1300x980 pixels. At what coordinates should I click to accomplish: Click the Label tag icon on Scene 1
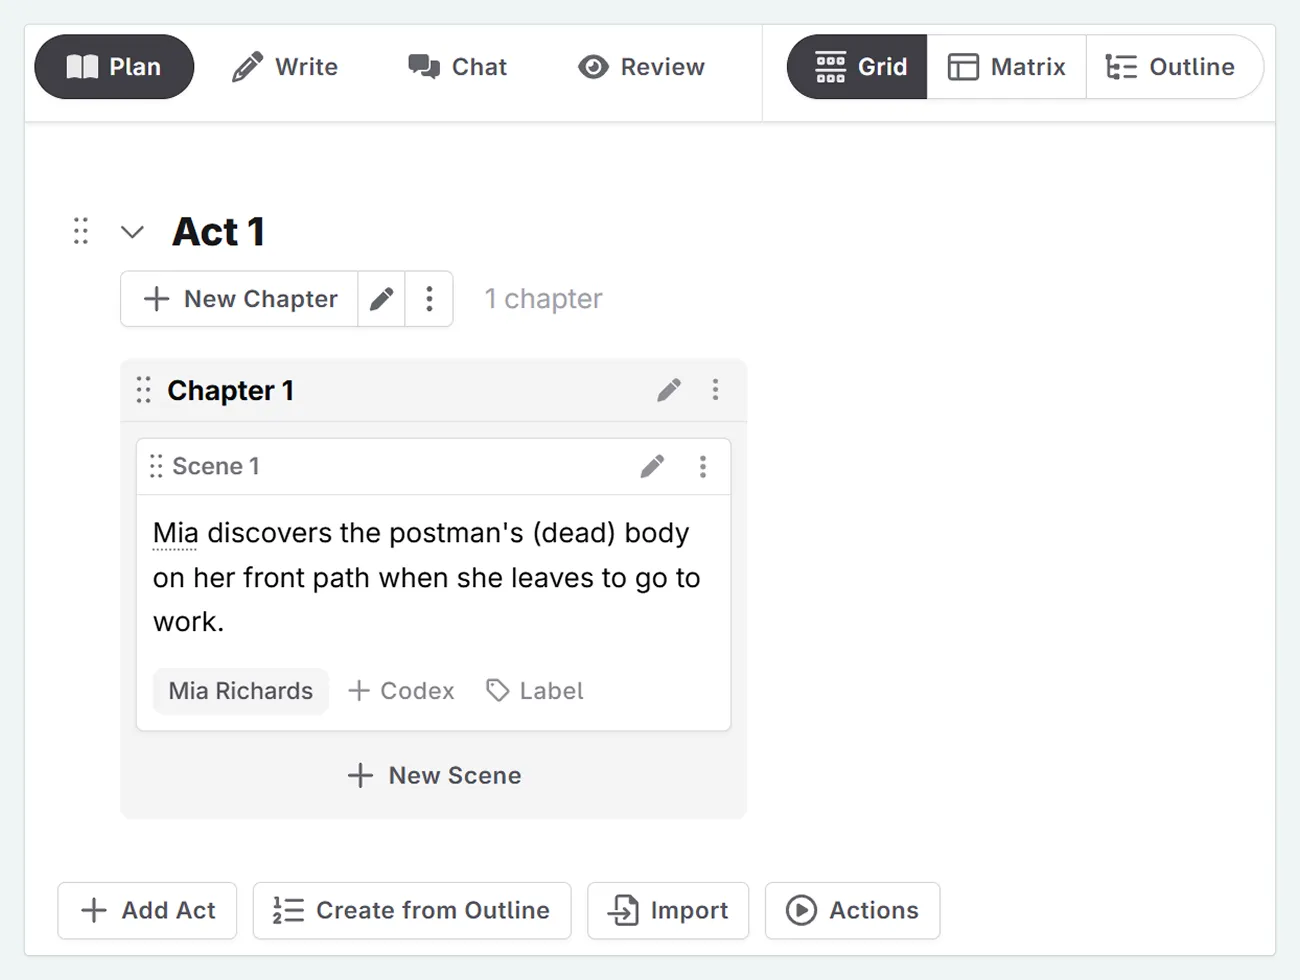pyautogui.click(x=497, y=690)
